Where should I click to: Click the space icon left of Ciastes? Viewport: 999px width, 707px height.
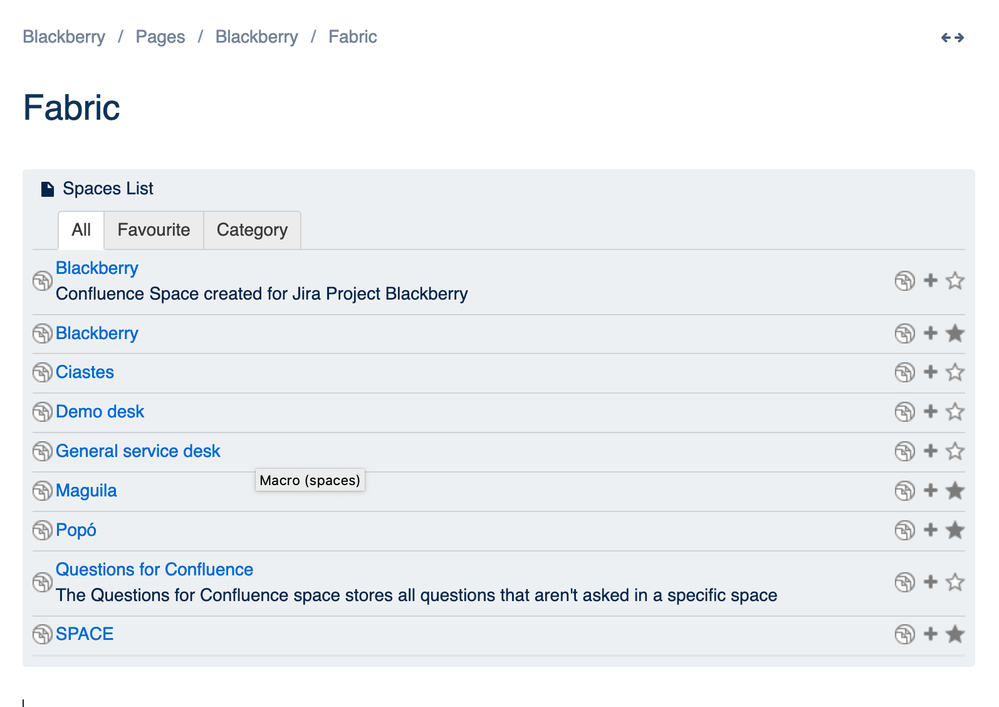[x=42, y=373]
